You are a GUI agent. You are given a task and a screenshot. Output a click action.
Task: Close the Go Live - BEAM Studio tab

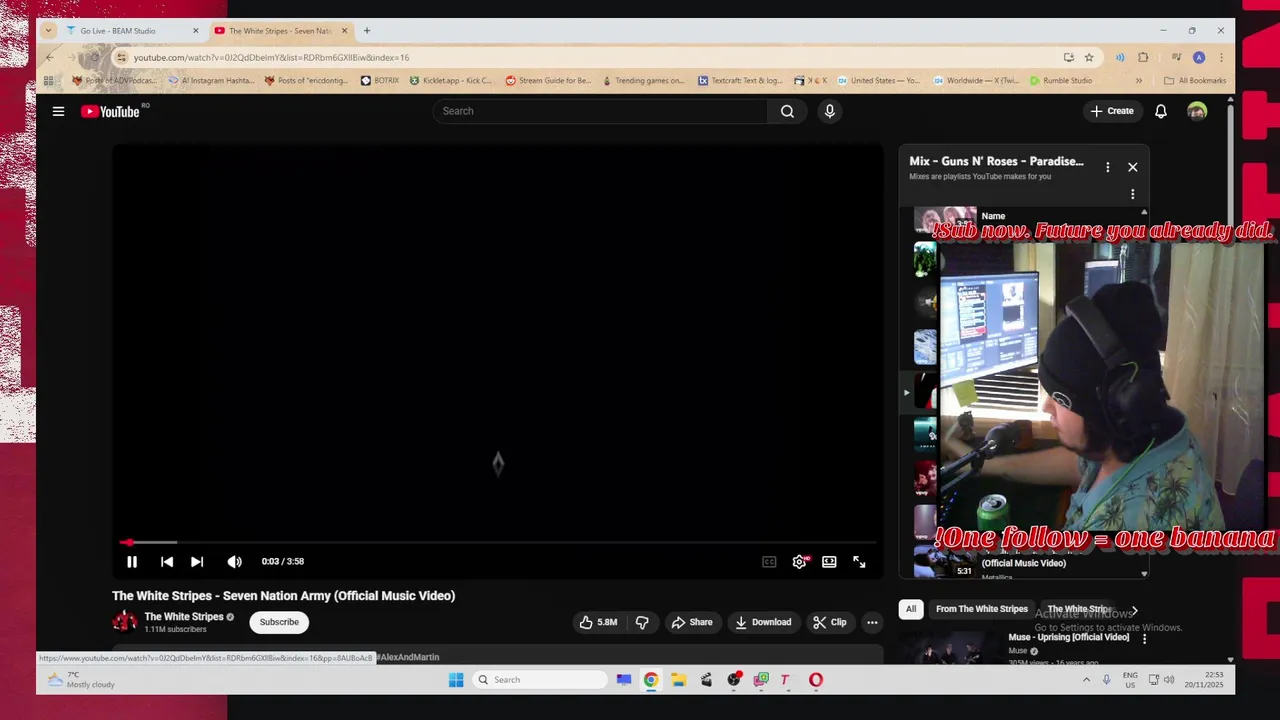(195, 31)
